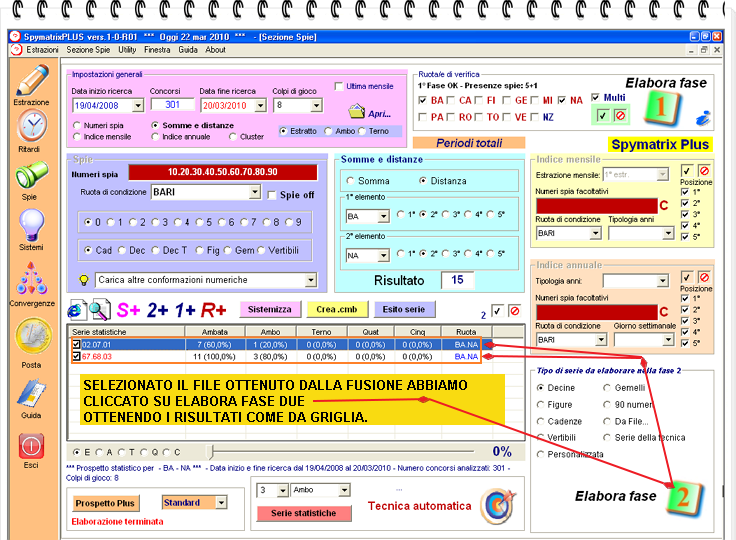The height and width of the screenshot is (540, 736).
Task: Toggle the Multi checkbox
Action: point(595,98)
